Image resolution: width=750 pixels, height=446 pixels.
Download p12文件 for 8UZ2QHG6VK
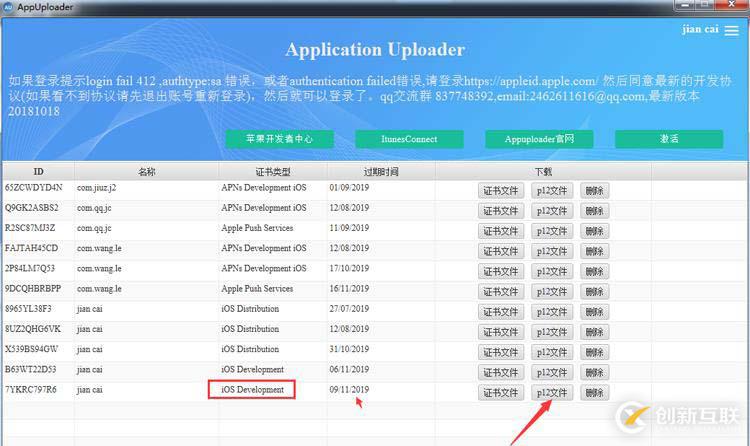[552, 332]
